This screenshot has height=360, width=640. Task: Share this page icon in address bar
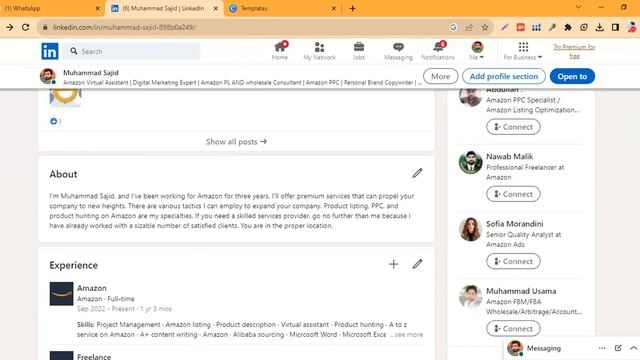469,27
